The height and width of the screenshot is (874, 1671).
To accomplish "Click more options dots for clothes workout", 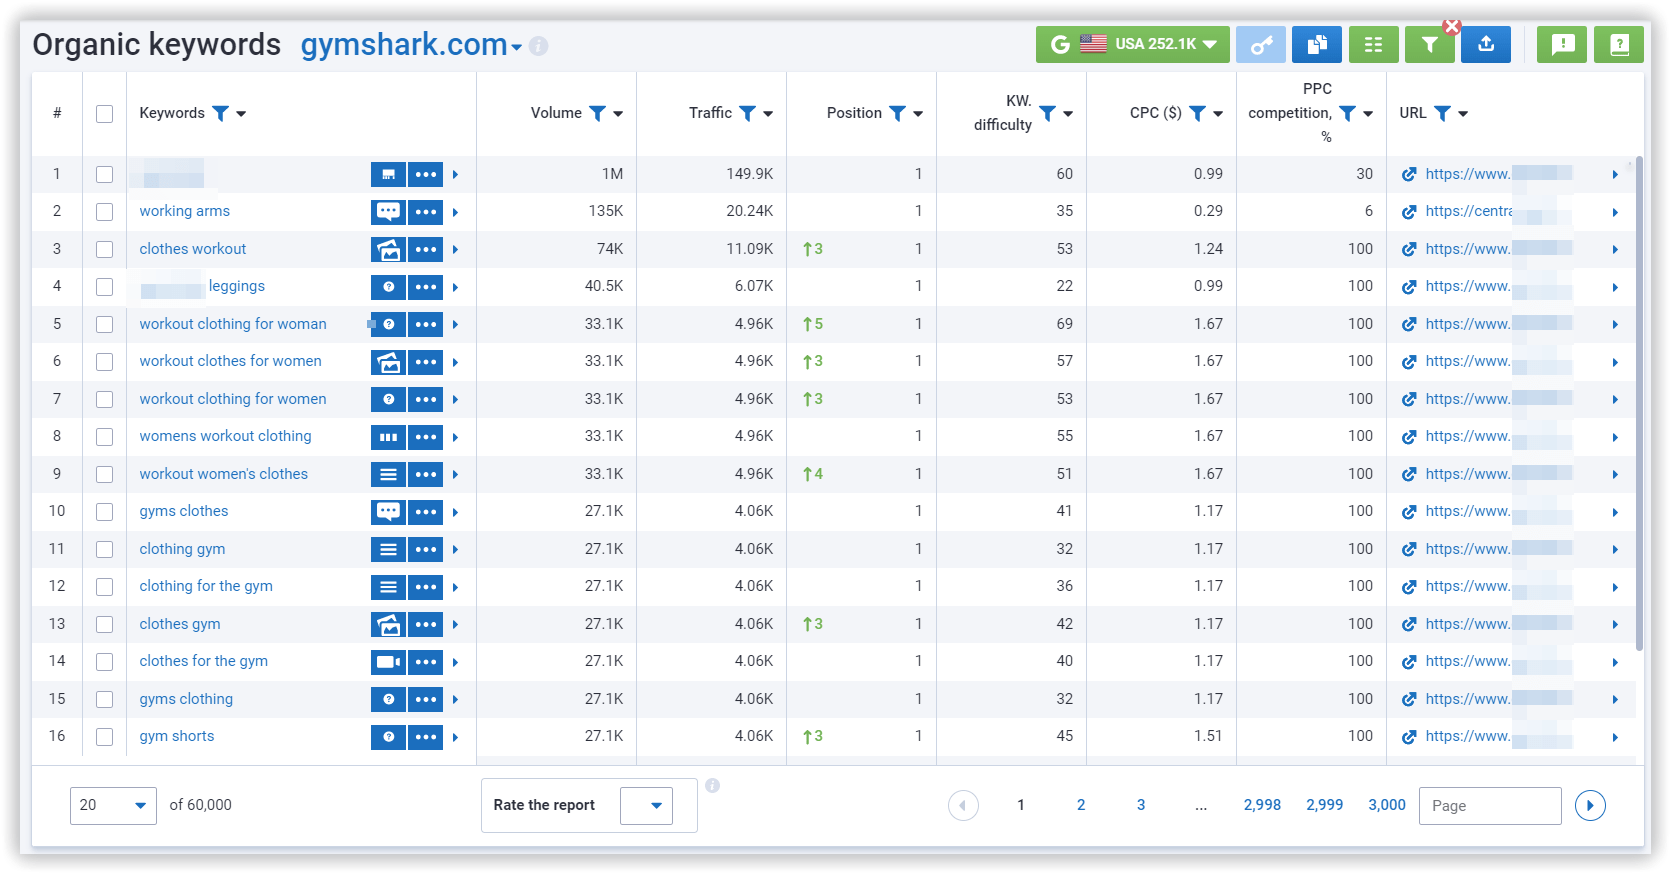I will click(426, 249).
